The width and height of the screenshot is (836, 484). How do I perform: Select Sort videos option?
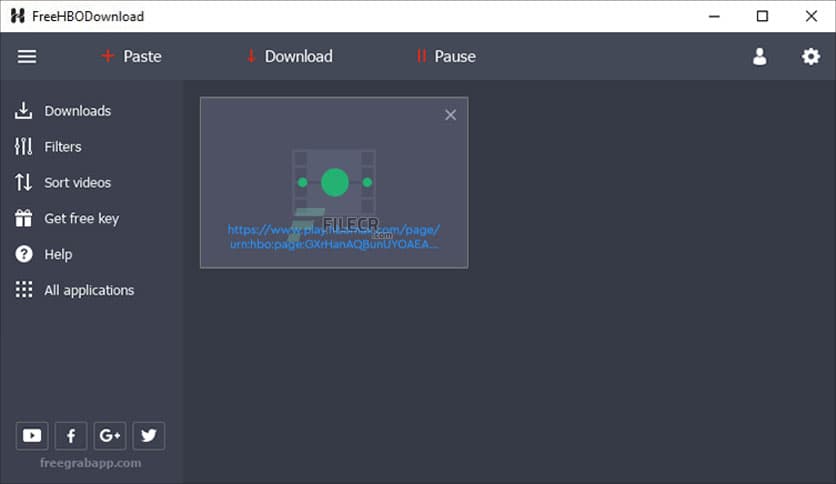point(63,182)
